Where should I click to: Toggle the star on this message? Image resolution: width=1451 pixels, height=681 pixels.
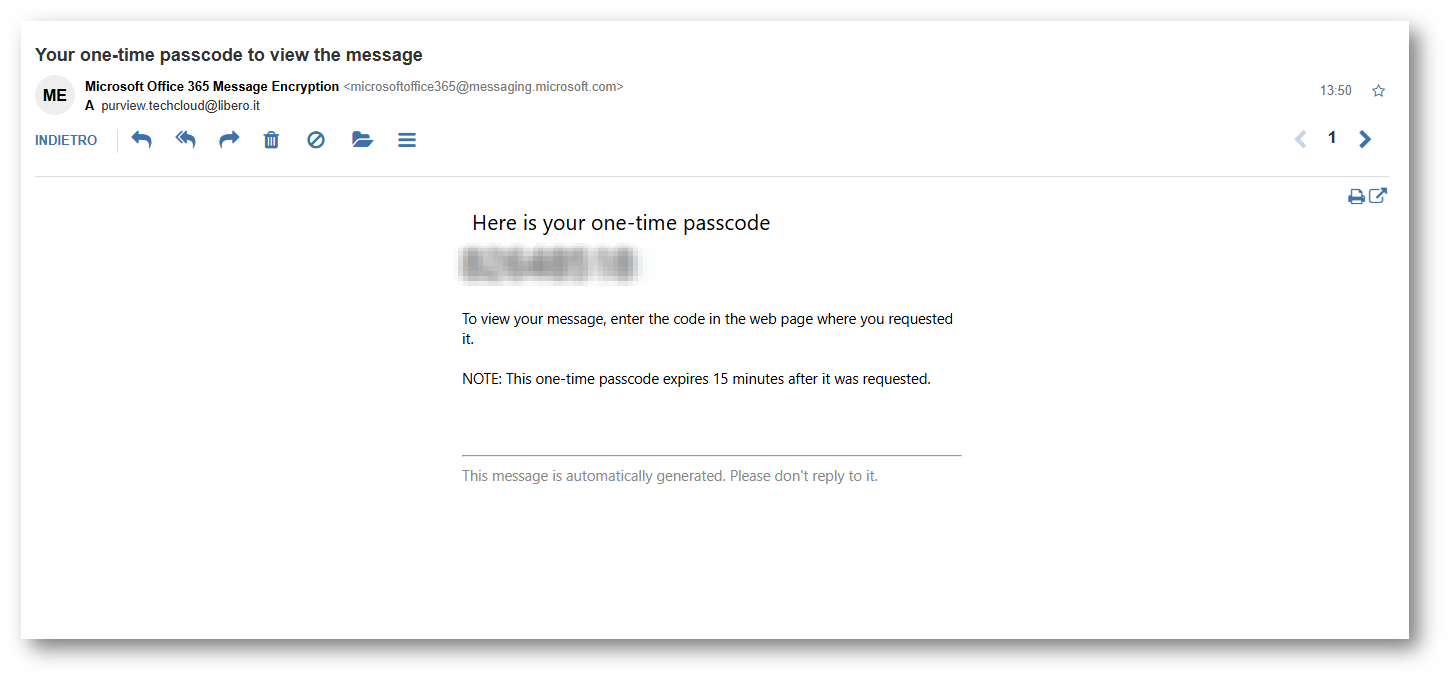tap(1379, 91)
